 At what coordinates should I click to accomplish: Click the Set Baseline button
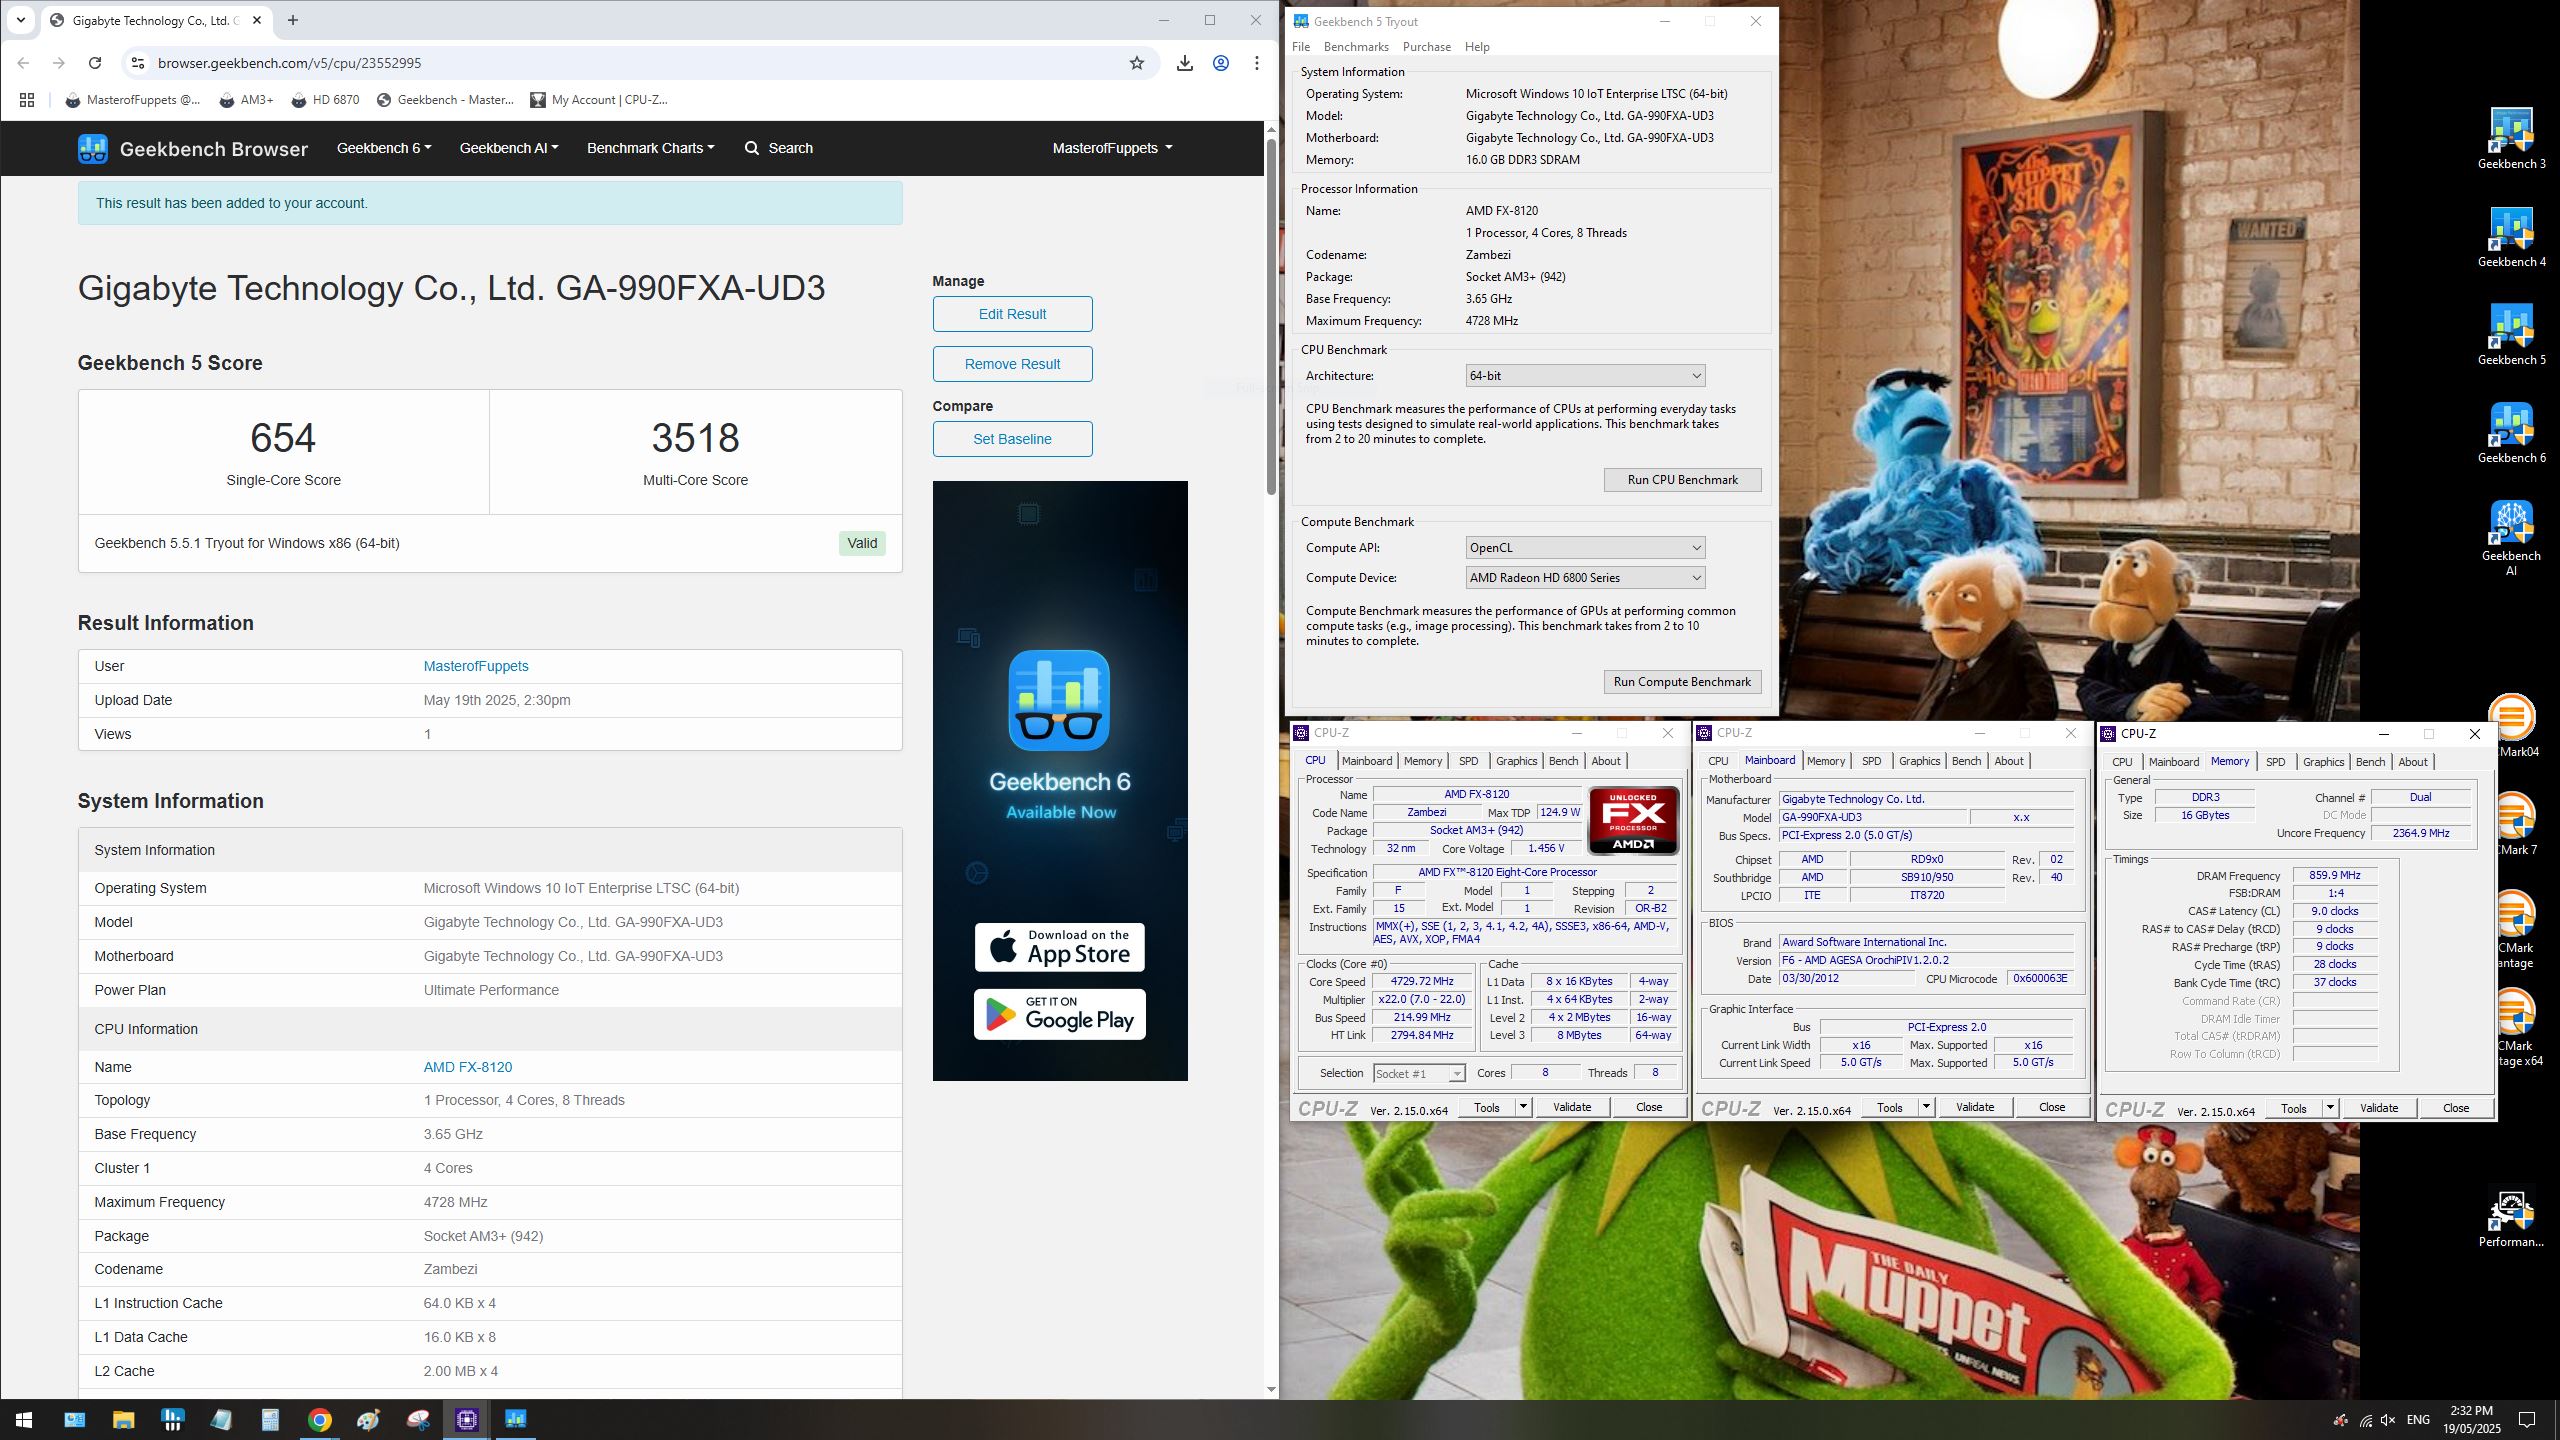coord(1012,439)
